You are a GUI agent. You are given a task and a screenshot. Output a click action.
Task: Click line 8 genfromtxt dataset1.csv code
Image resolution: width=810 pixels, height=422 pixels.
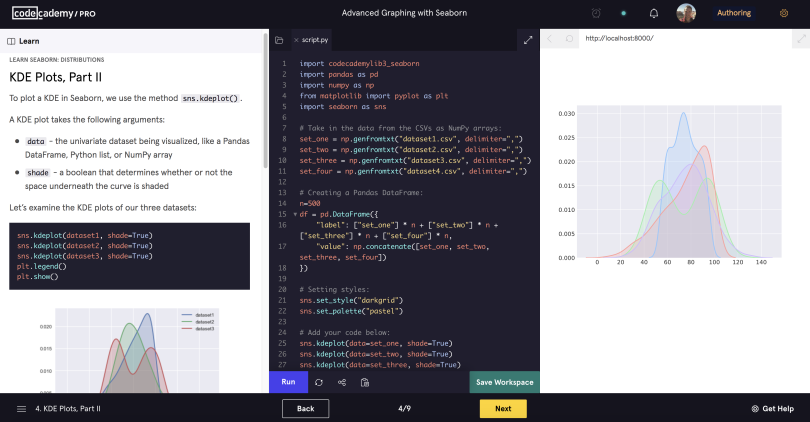pos(411,139)
